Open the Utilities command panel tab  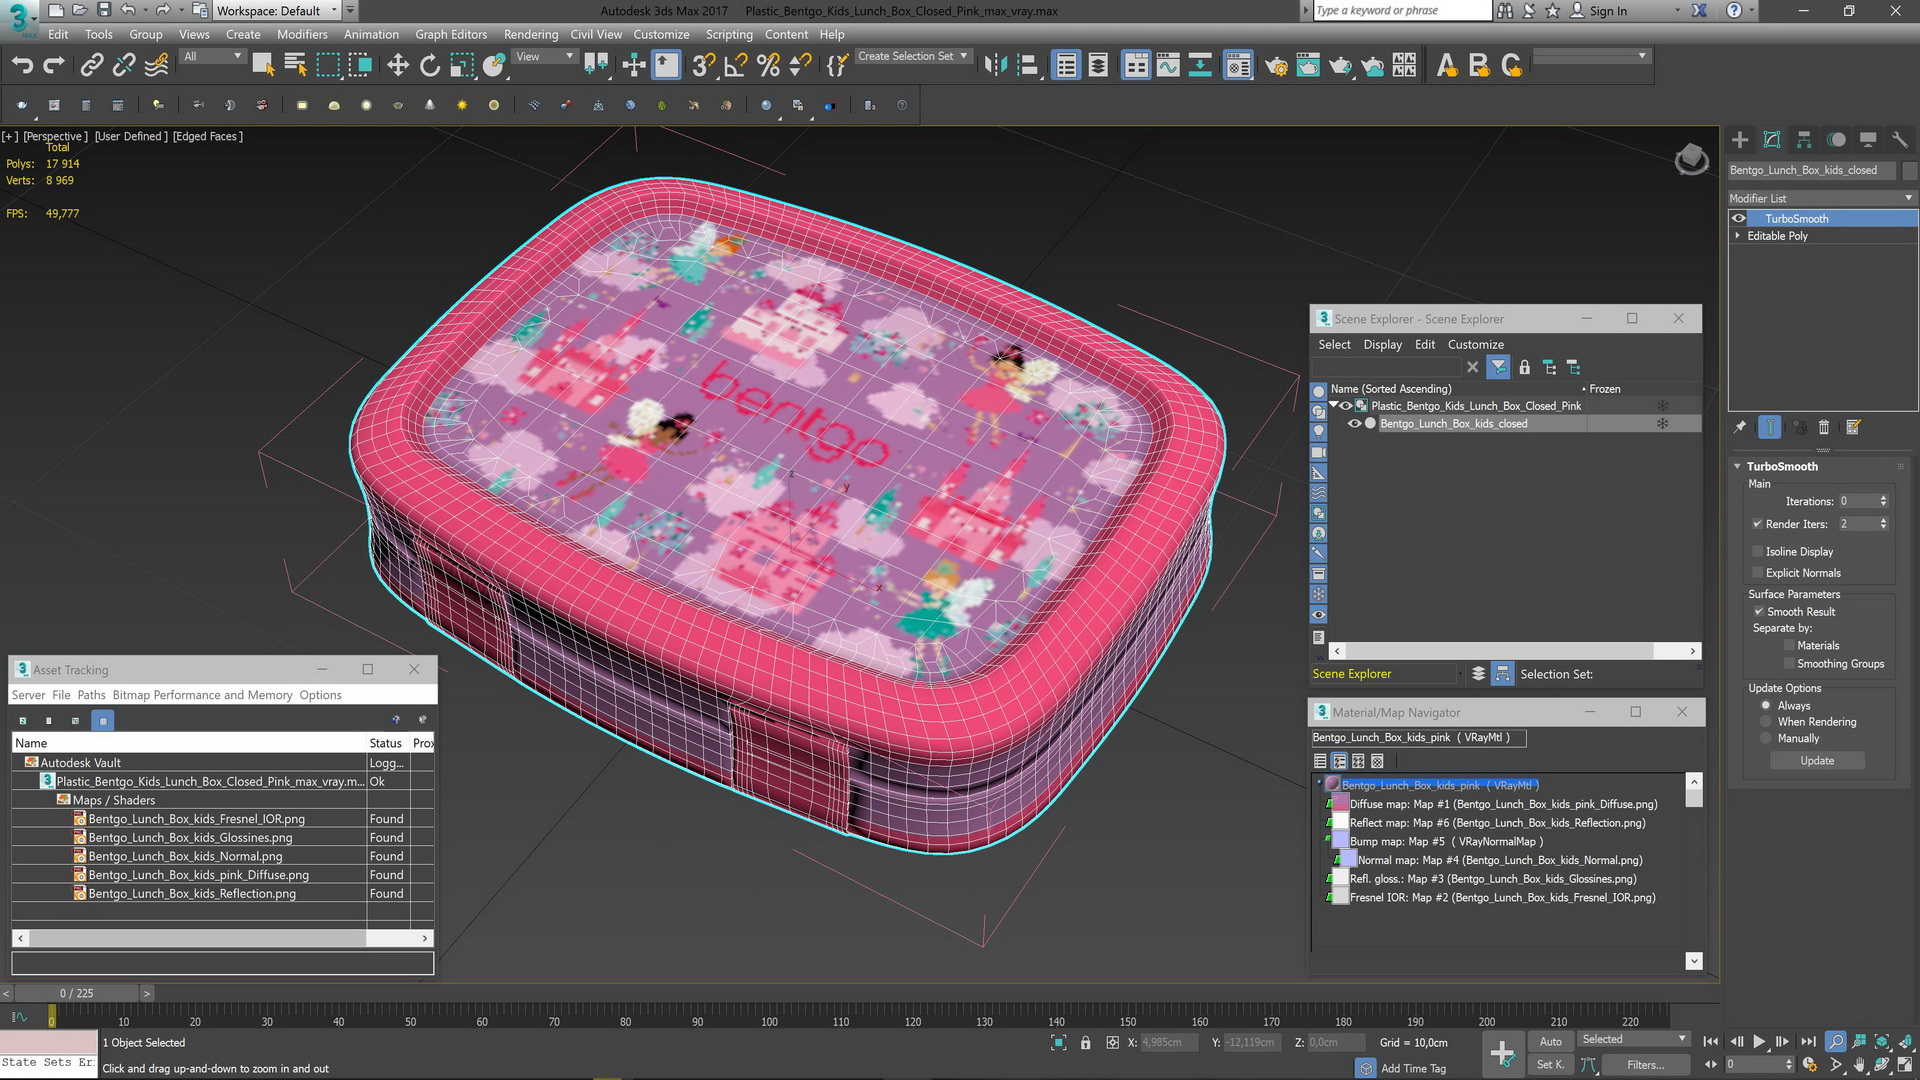1900,140
